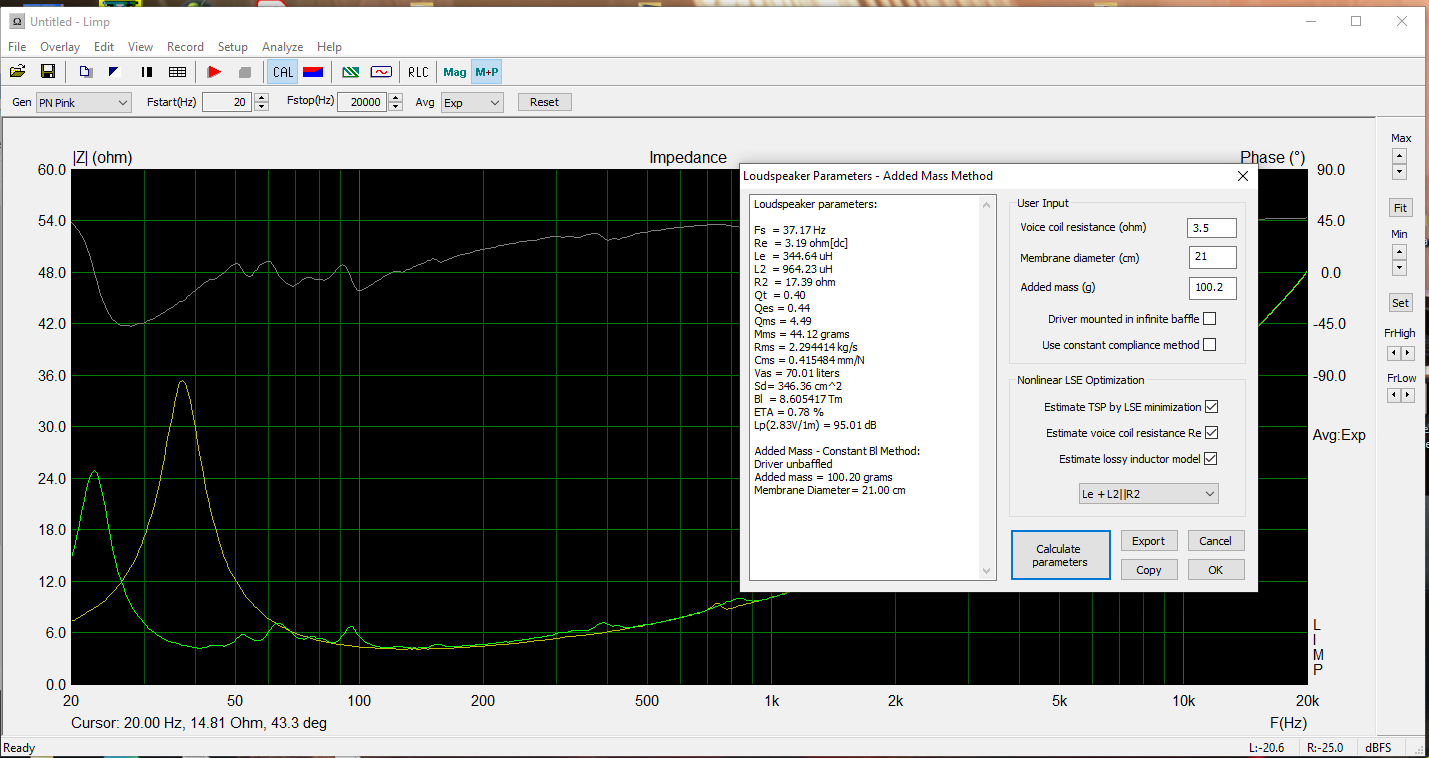Click the Membrane diameter input field
1429x758 pixels.
pos(1212,258)
